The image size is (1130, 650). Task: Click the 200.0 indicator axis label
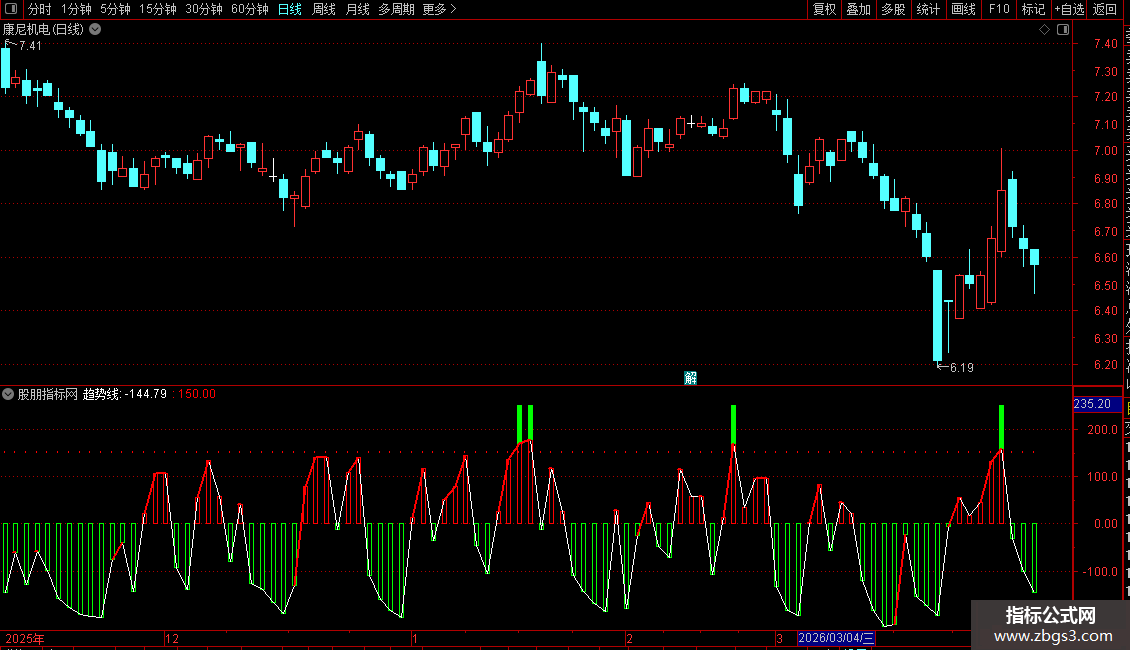tap(1103, 429)
